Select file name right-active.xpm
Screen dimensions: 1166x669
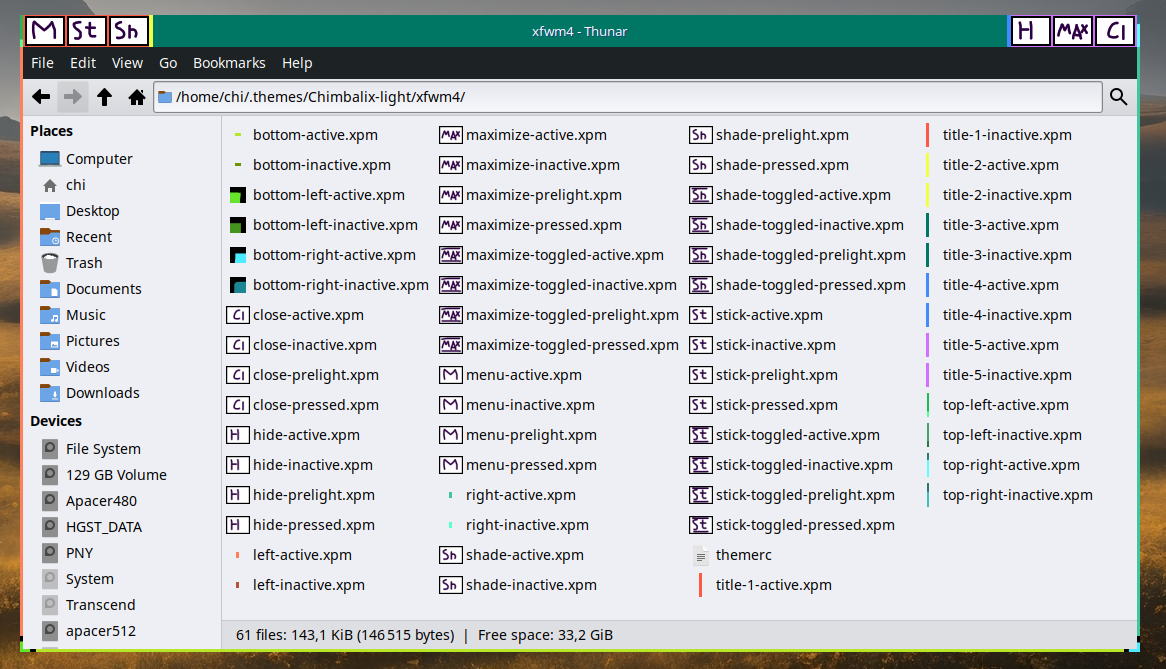tap(521, 495)
